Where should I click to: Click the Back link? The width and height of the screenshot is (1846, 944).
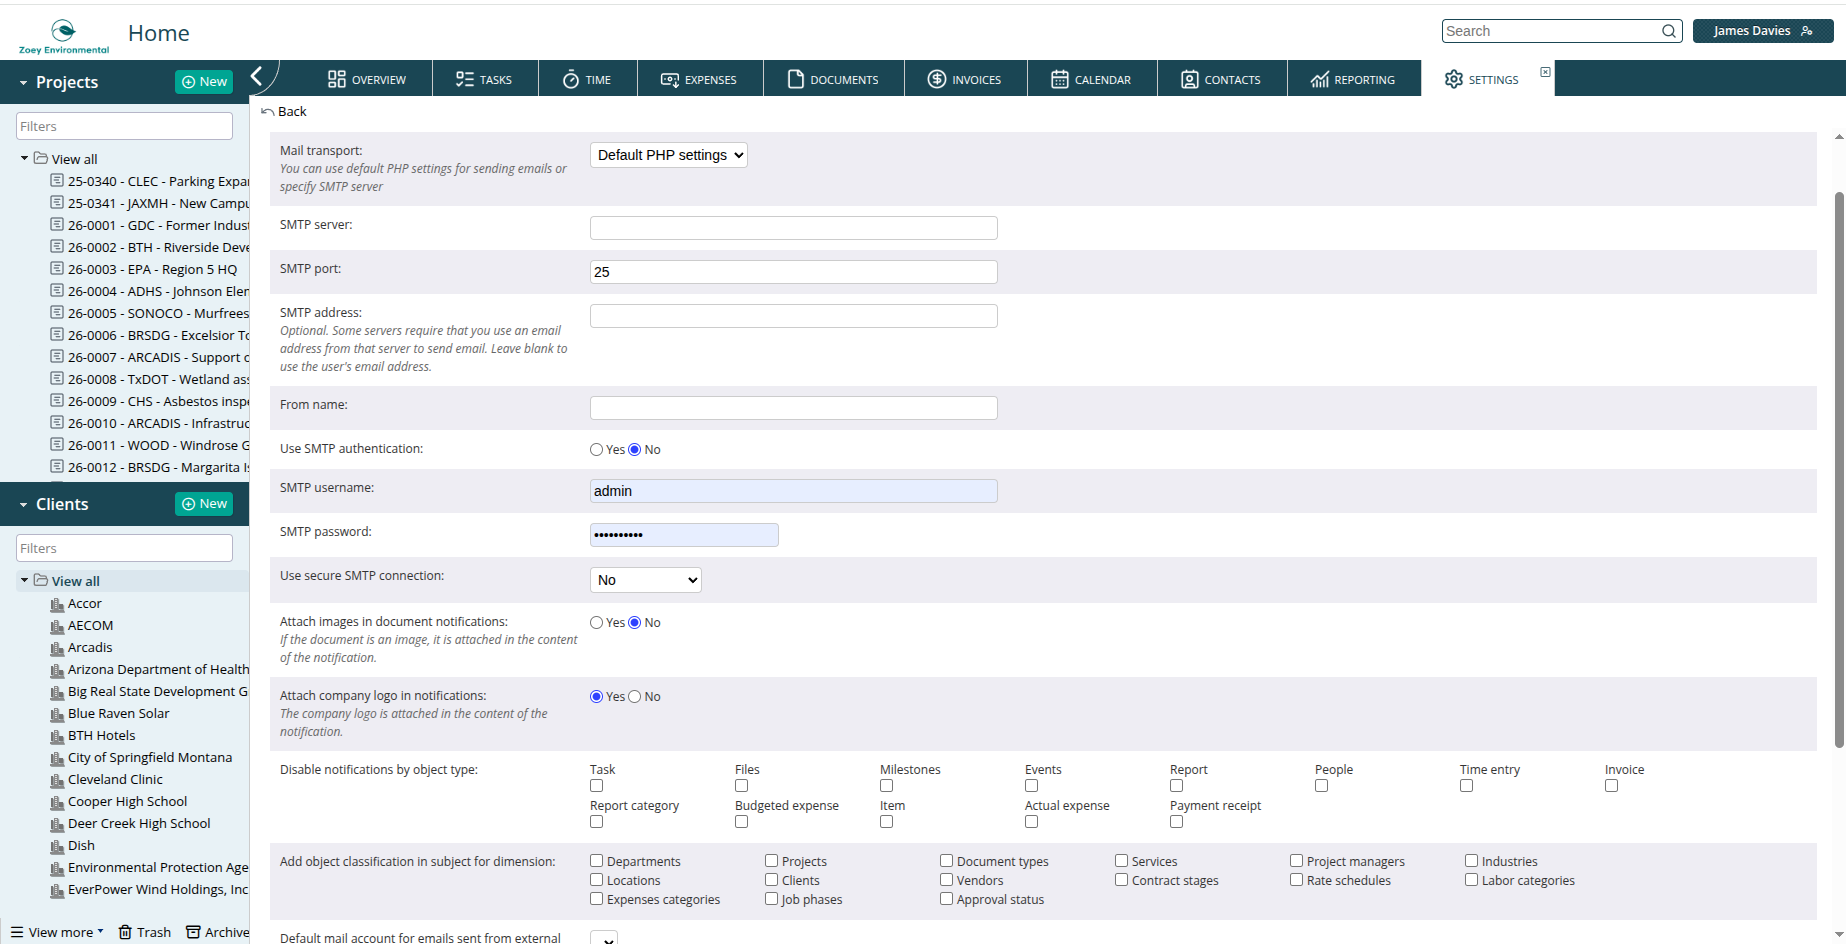pyautogui.click(x=284, y=111)
